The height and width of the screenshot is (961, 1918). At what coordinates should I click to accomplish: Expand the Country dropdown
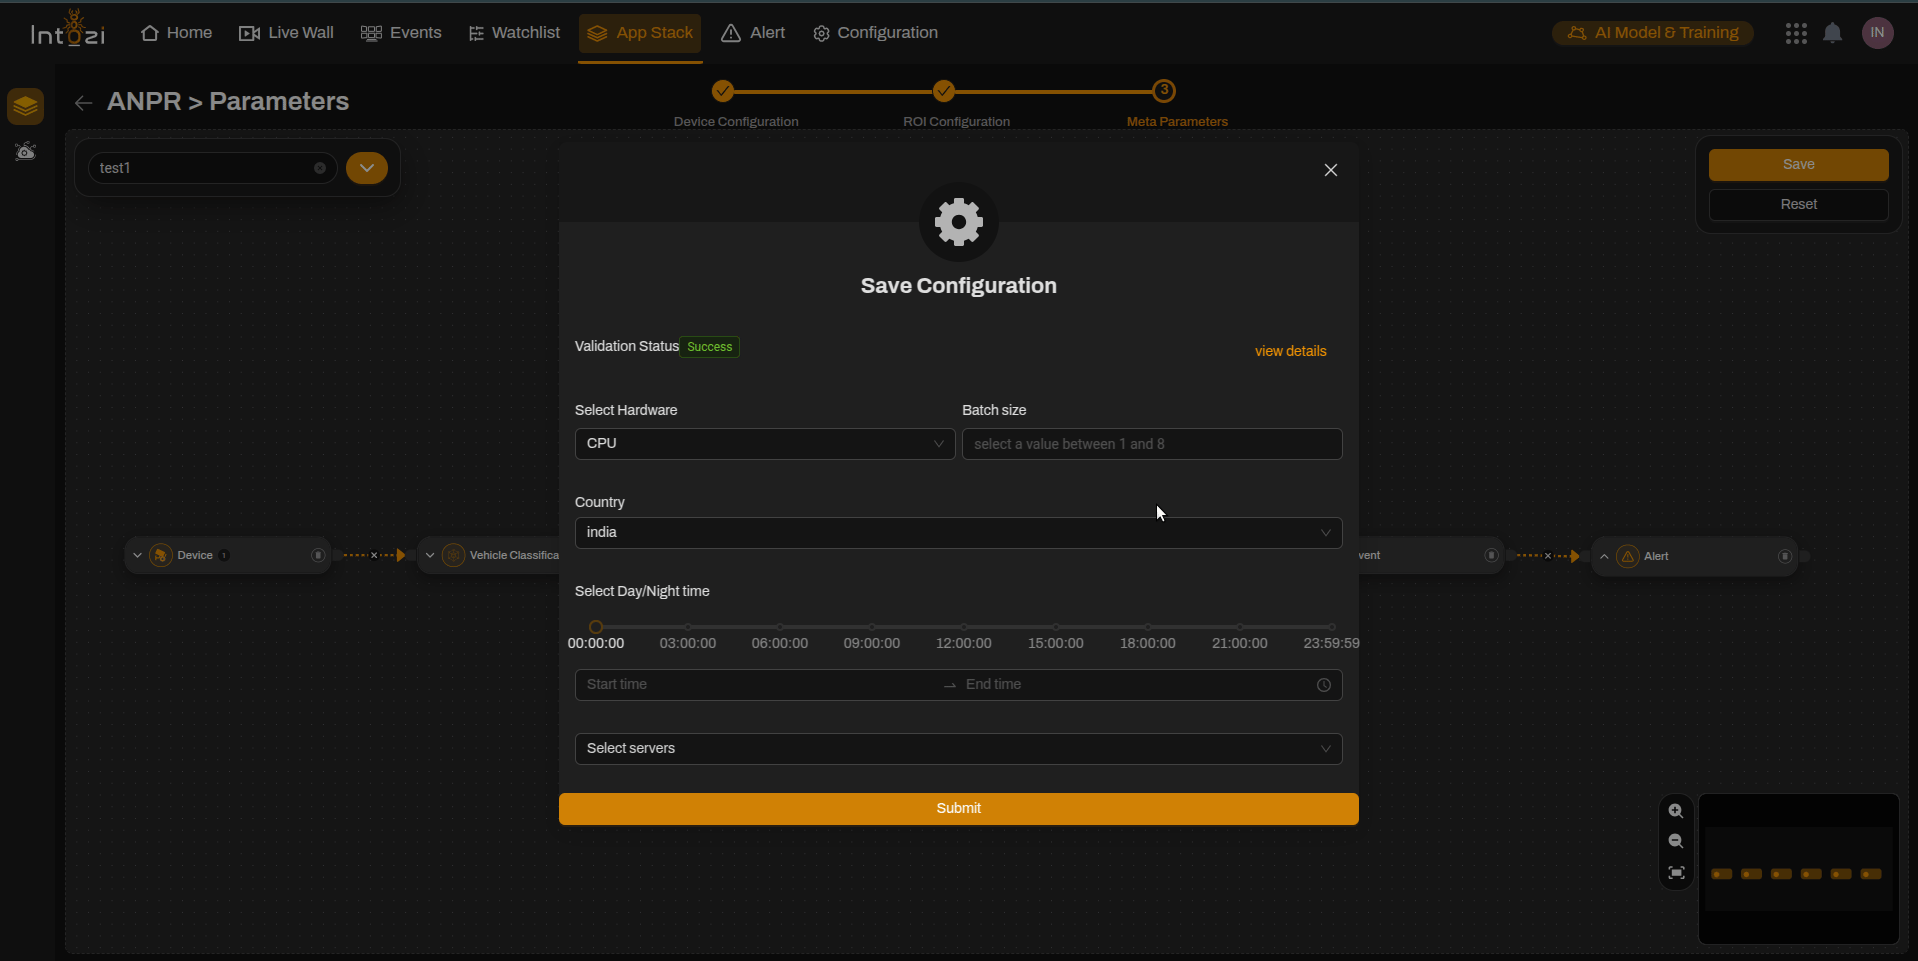pos(957,533)
